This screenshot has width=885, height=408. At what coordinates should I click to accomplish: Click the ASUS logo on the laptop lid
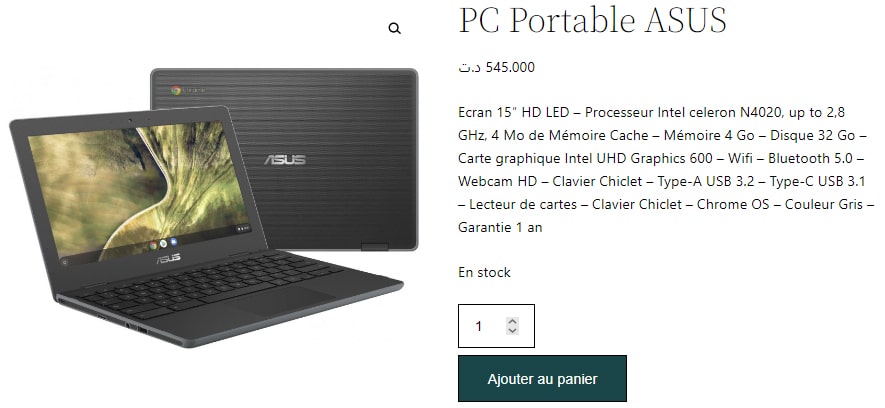point(285,160)
